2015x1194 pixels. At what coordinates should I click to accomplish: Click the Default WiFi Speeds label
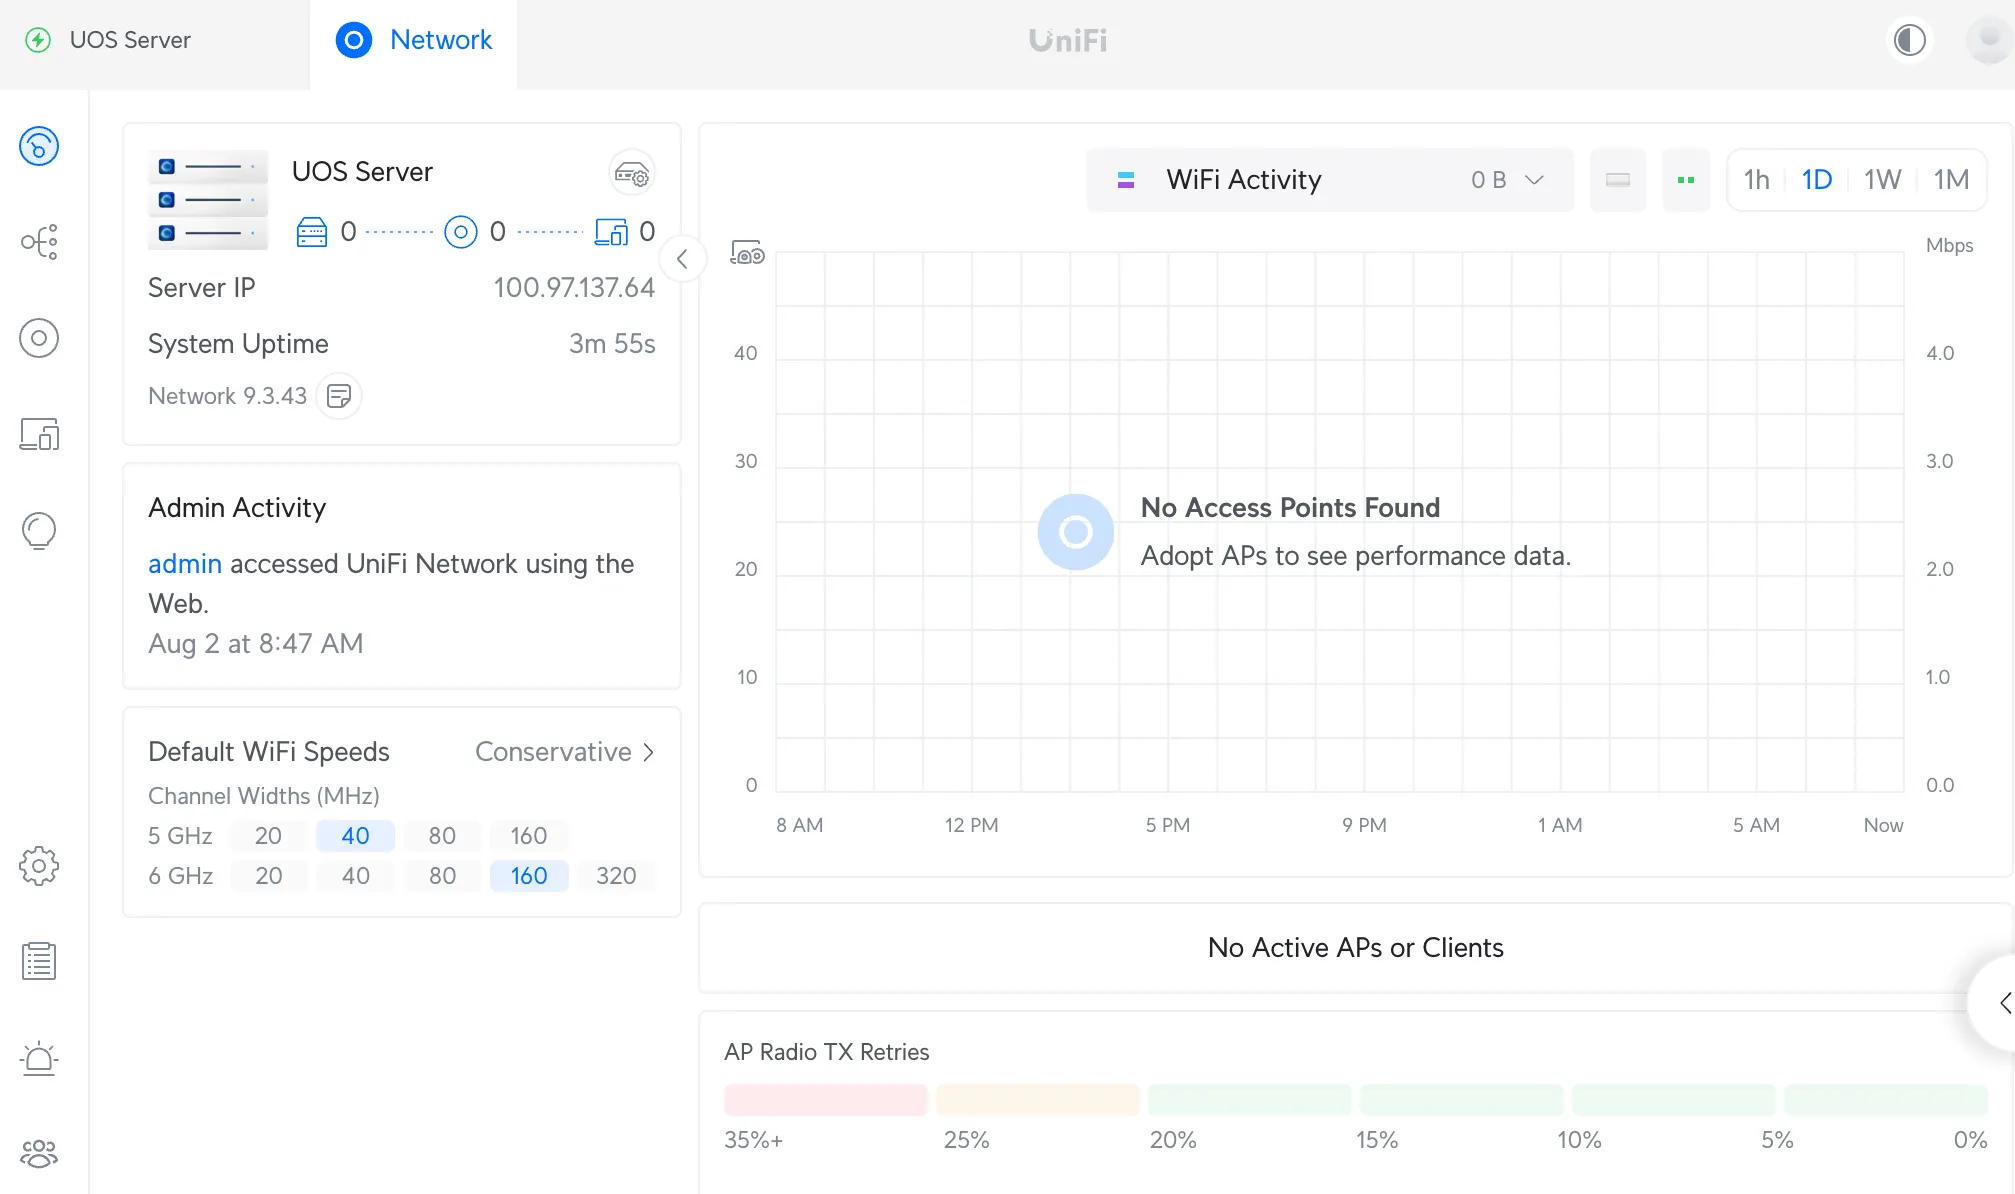[x=269, y=752]
